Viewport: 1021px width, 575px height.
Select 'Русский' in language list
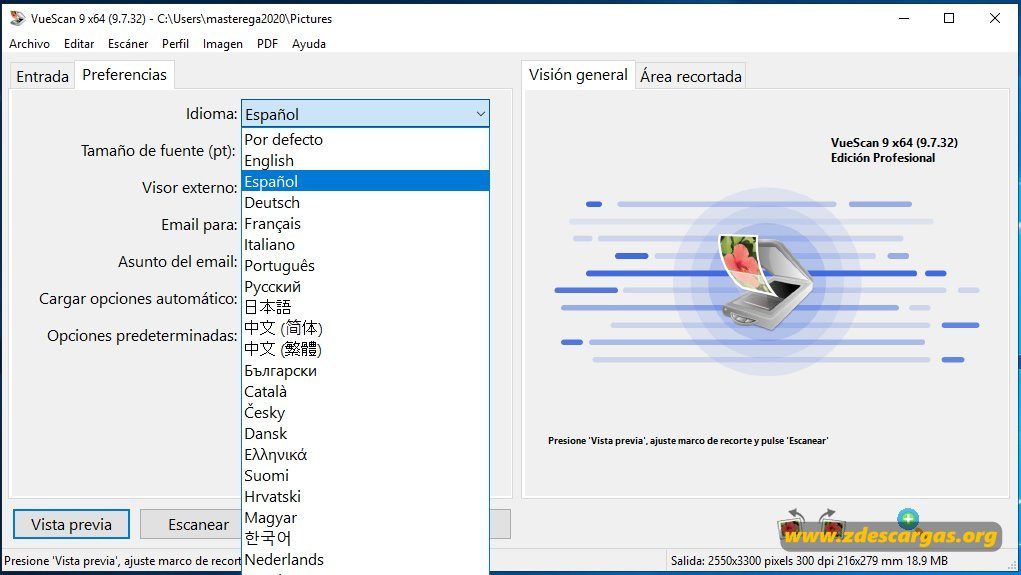[x=365, y=287]
